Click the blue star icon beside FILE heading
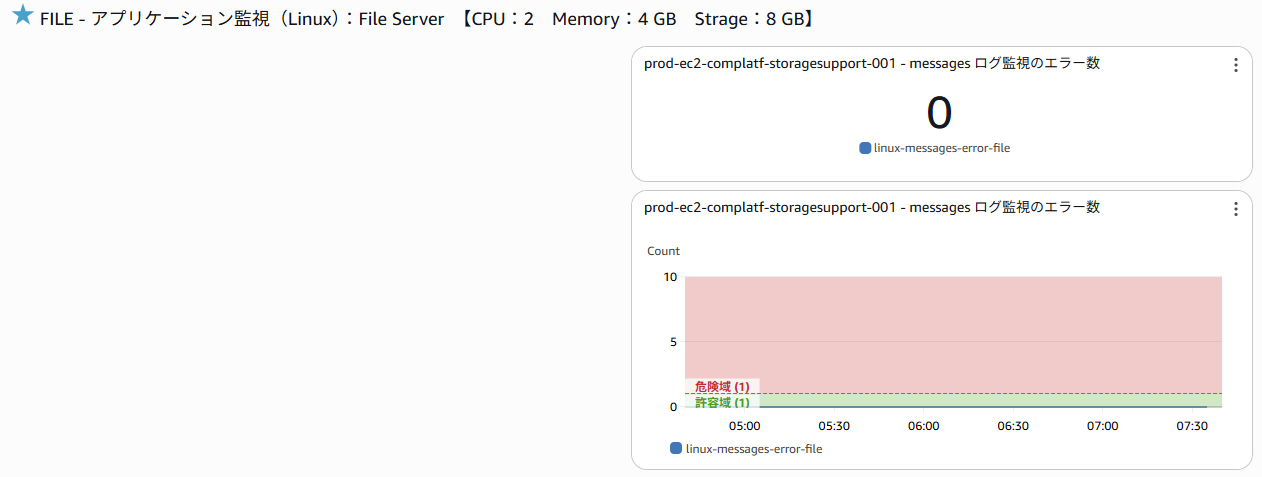Image resolution: width=1262 pixels, height=477 pixels. 22,17
